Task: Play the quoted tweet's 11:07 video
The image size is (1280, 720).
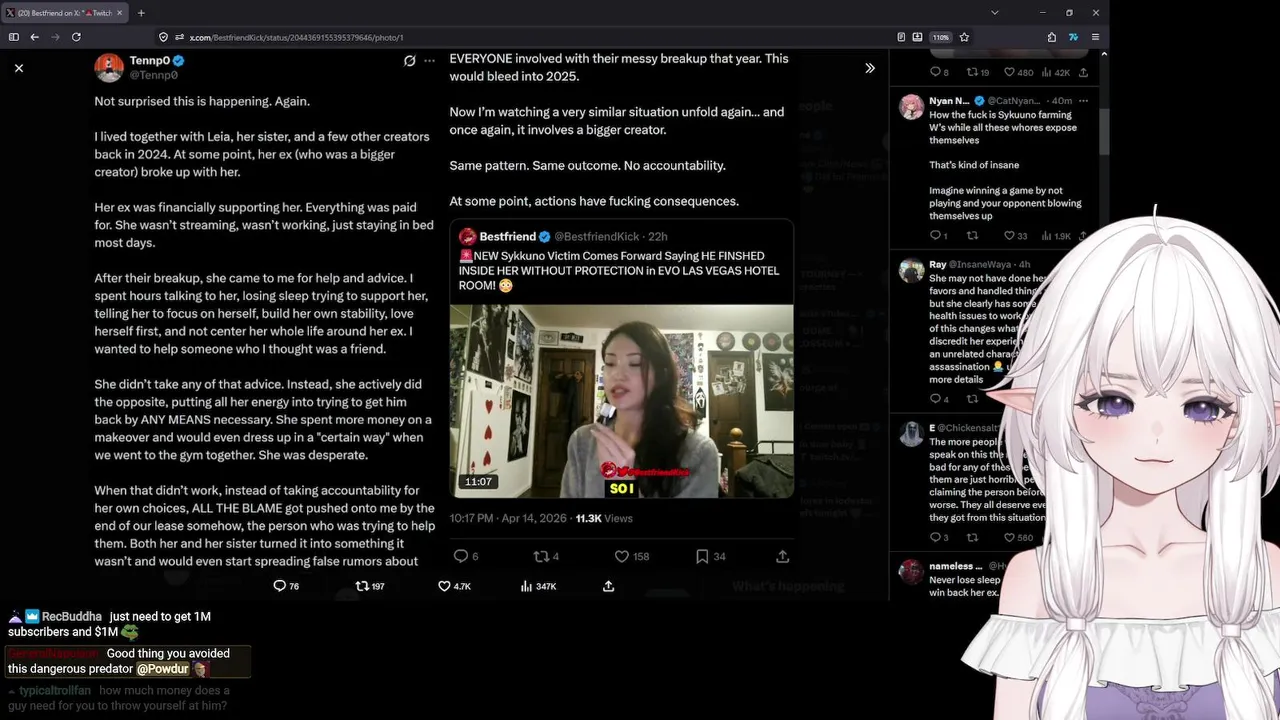Action: coord(621,401)
